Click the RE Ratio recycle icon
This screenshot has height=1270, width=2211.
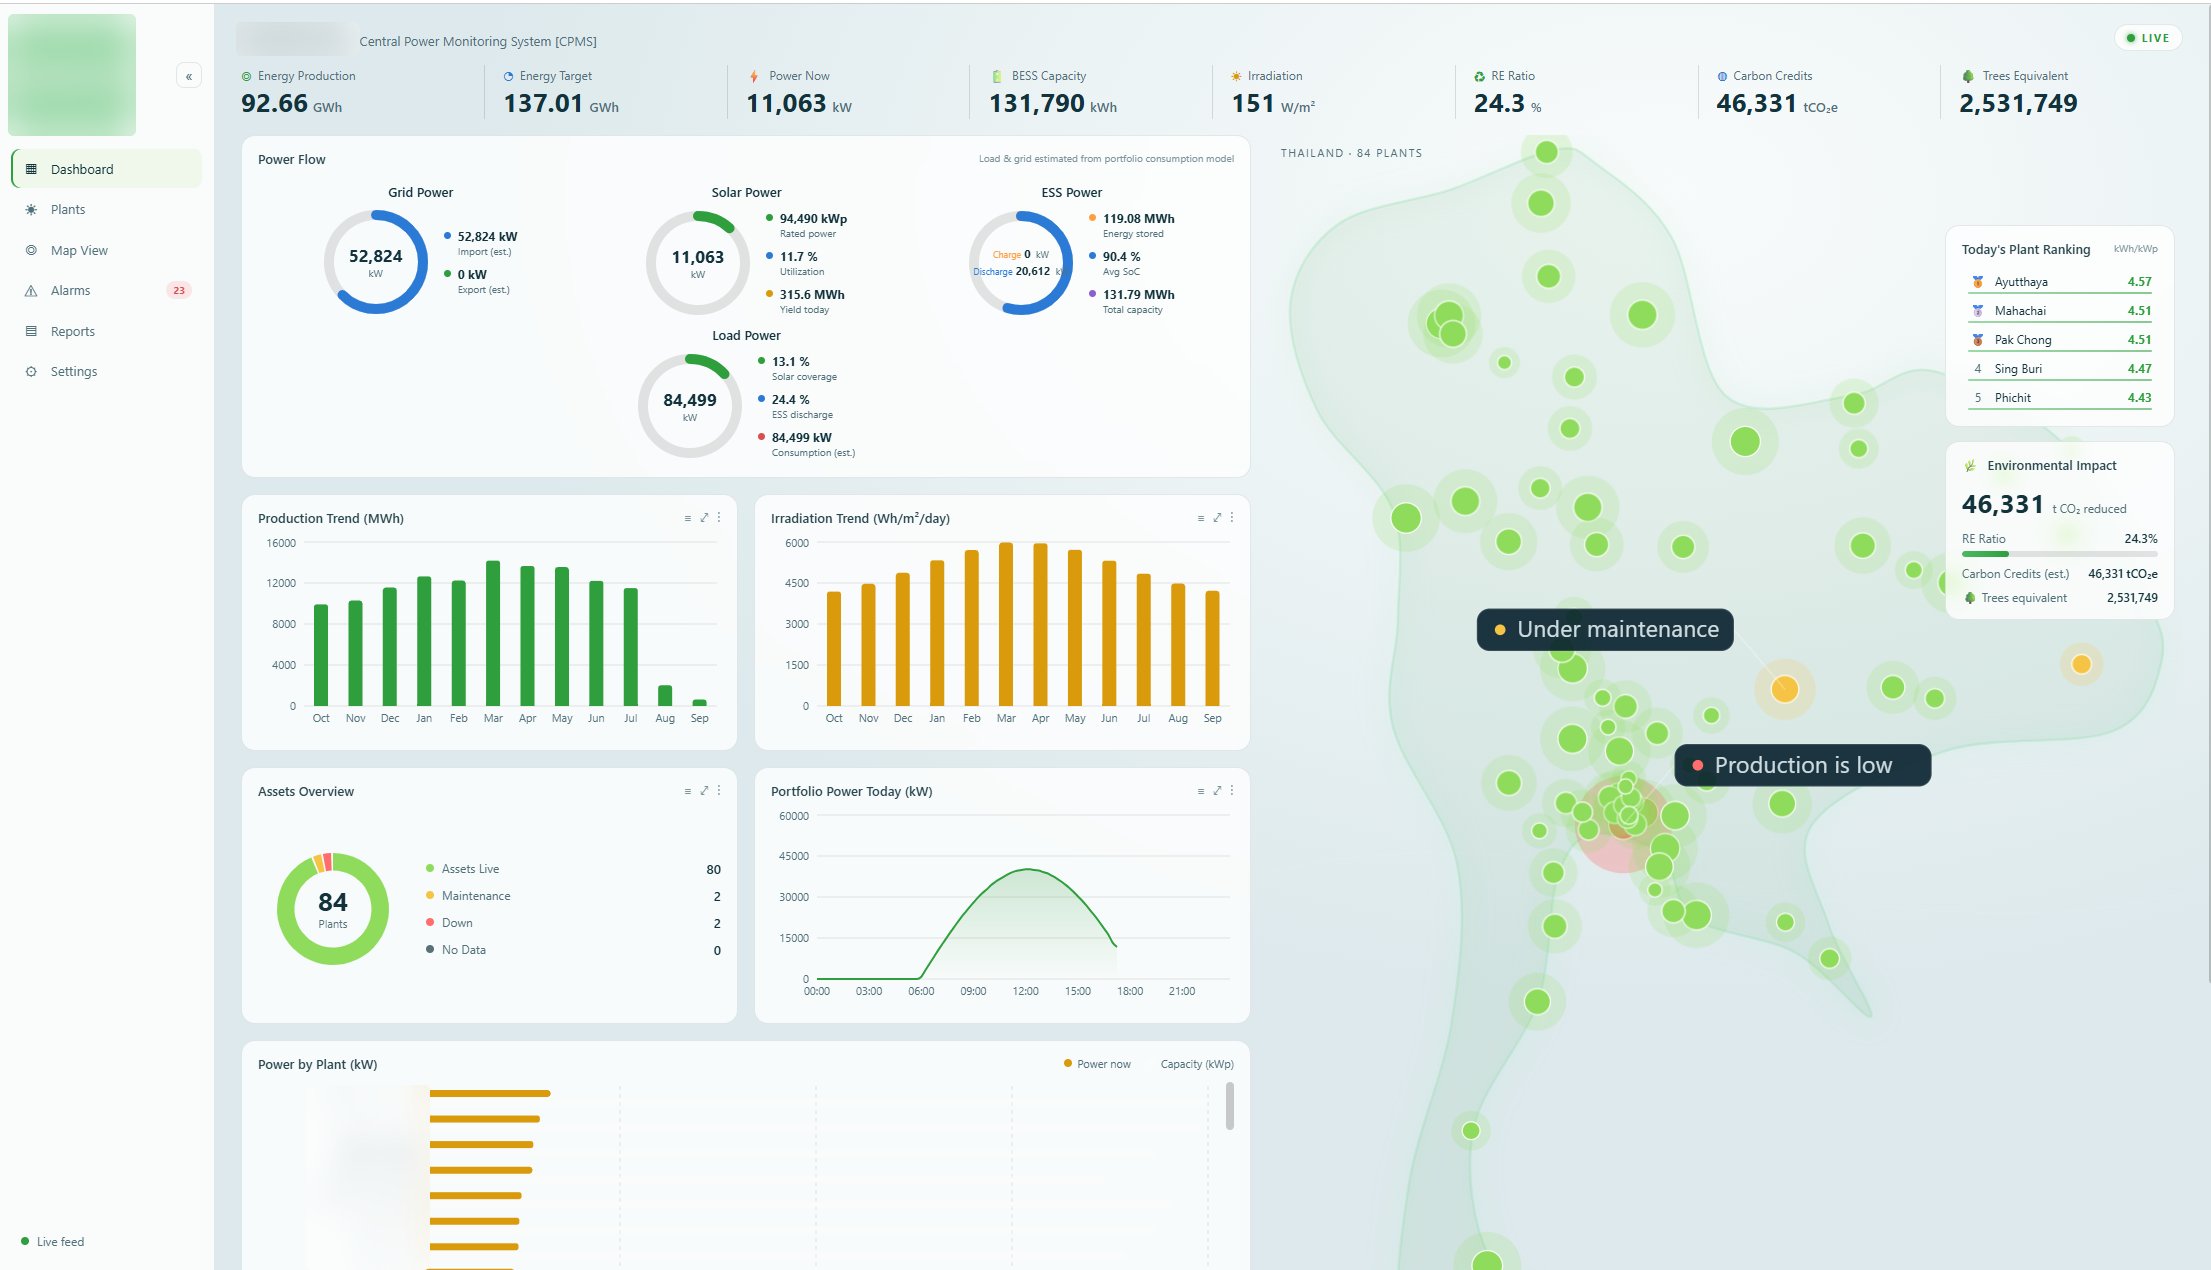1479,76
